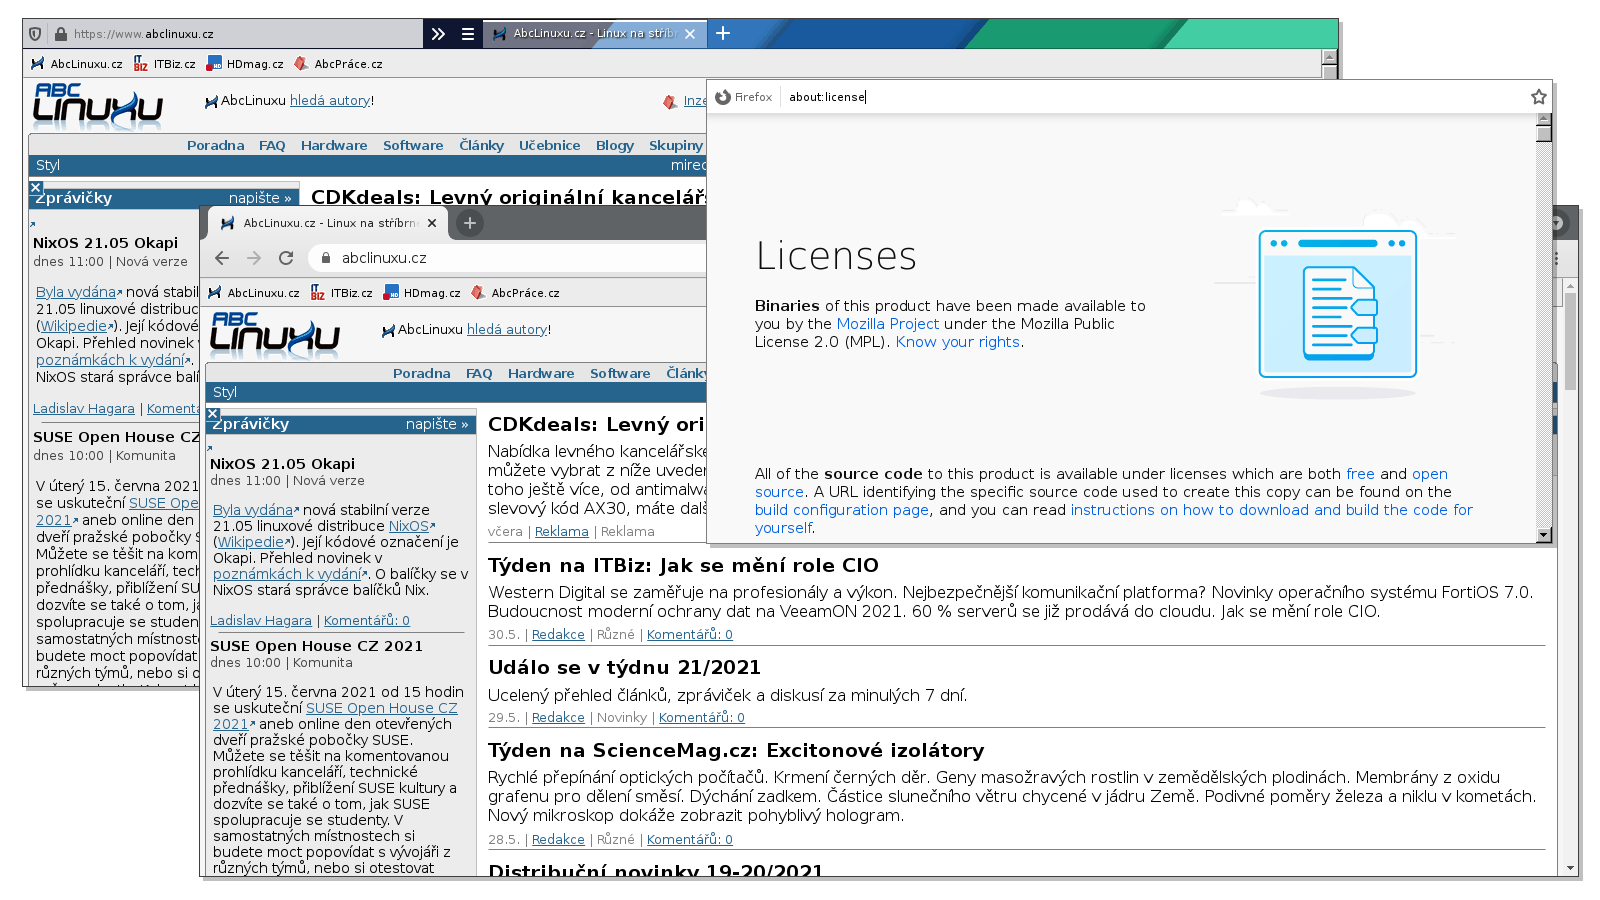Click the padlock icon in rear Firefox address bar
1600x900 pixels.
(x=61, y=34)
